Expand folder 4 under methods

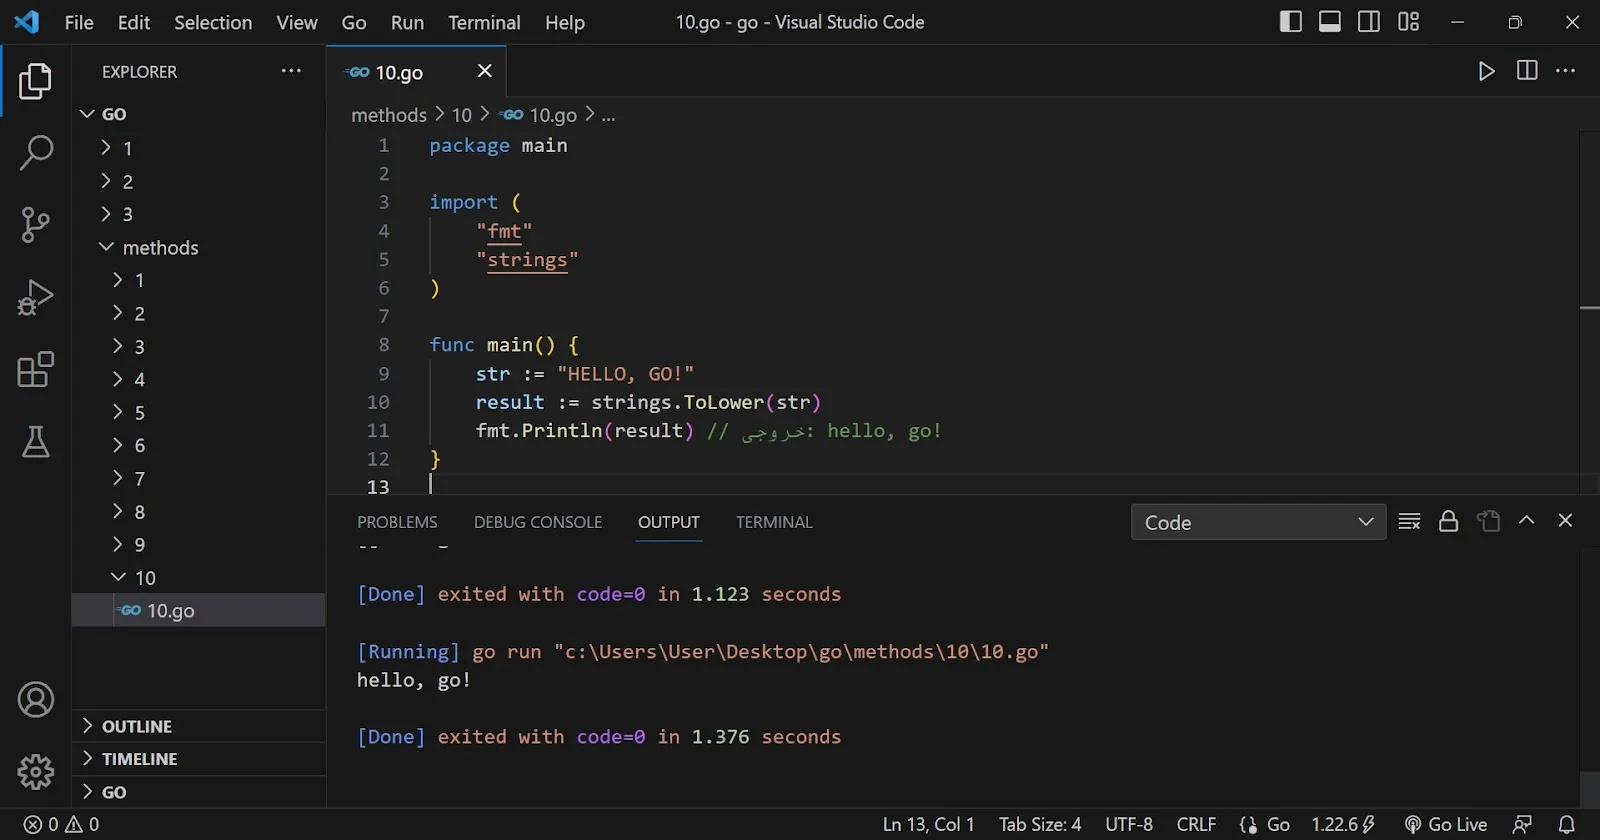point(199,379)
